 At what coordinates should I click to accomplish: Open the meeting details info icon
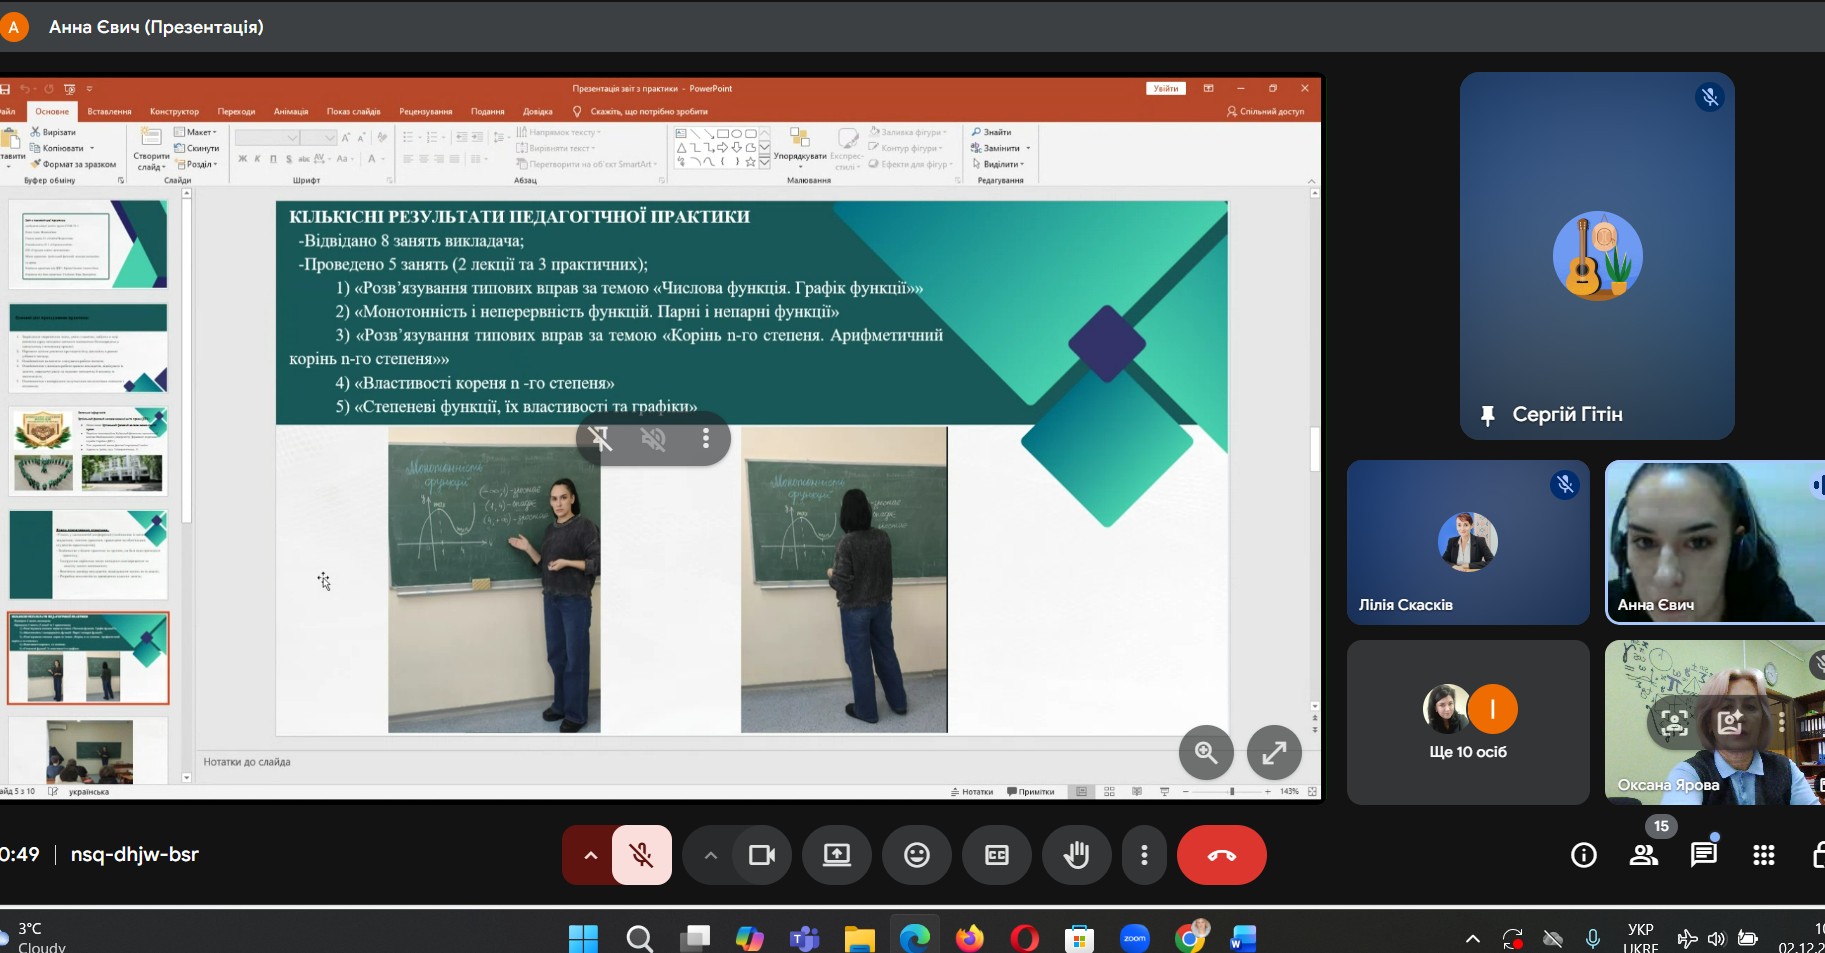(1583, 855)
